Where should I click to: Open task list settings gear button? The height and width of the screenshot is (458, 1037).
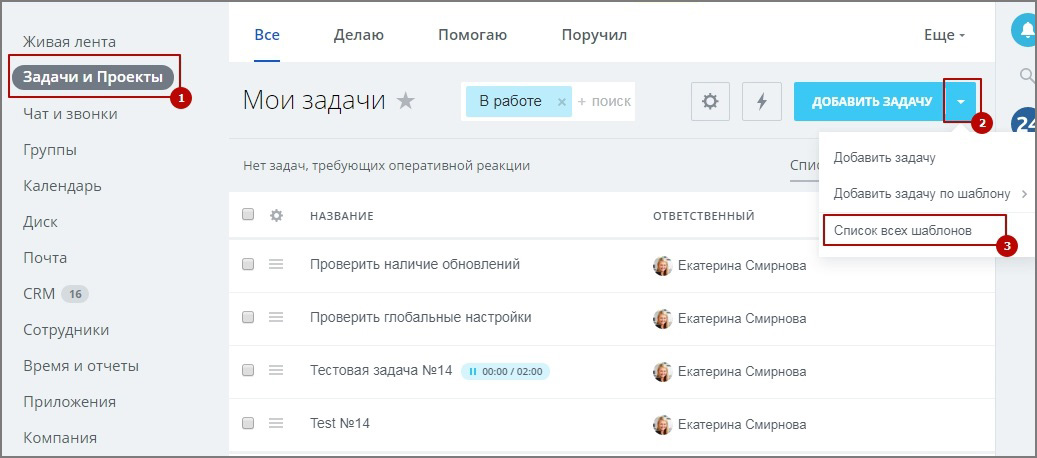tap(710, 101)
